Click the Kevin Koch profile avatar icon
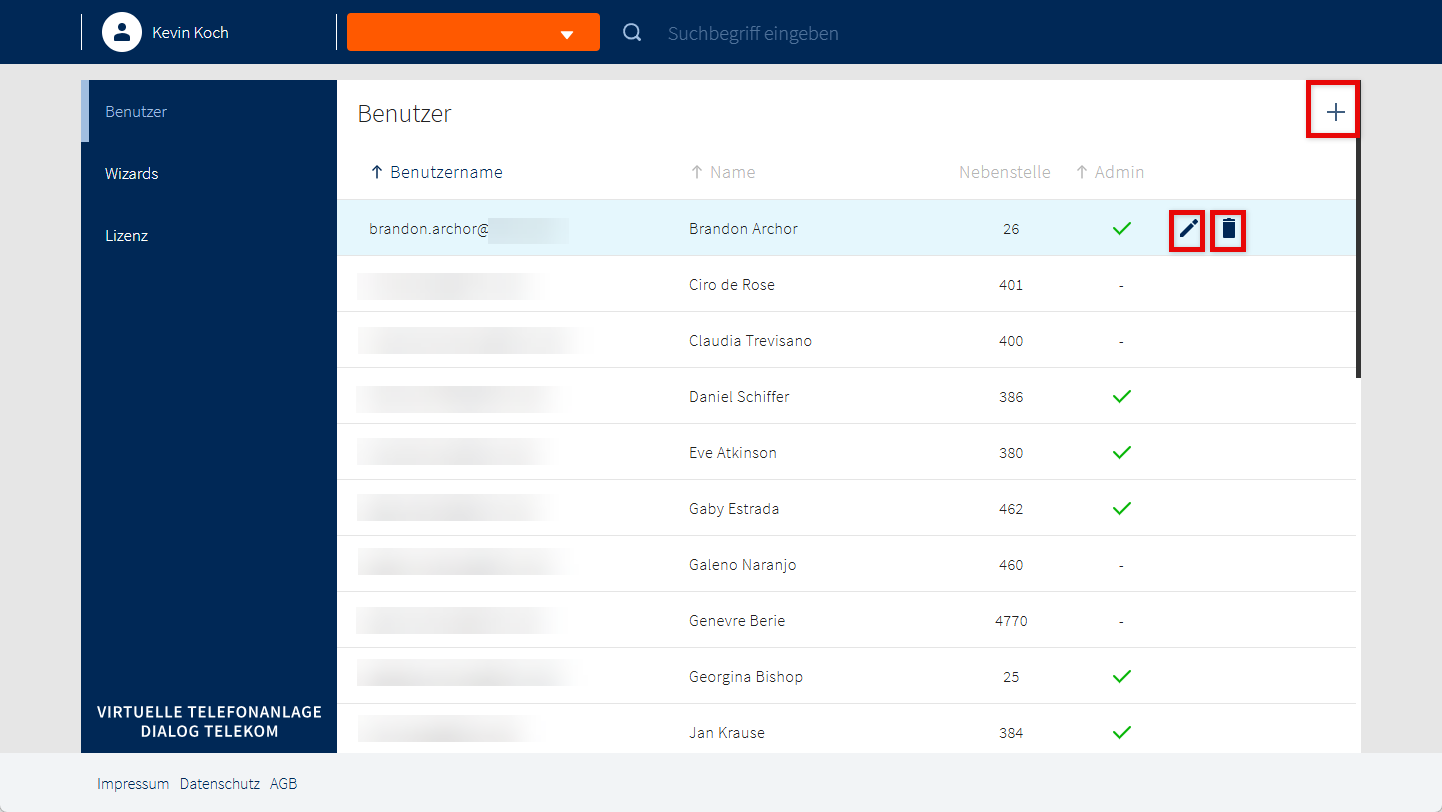1442x812 pixels. pyautogui.click(x=121, y=32)
